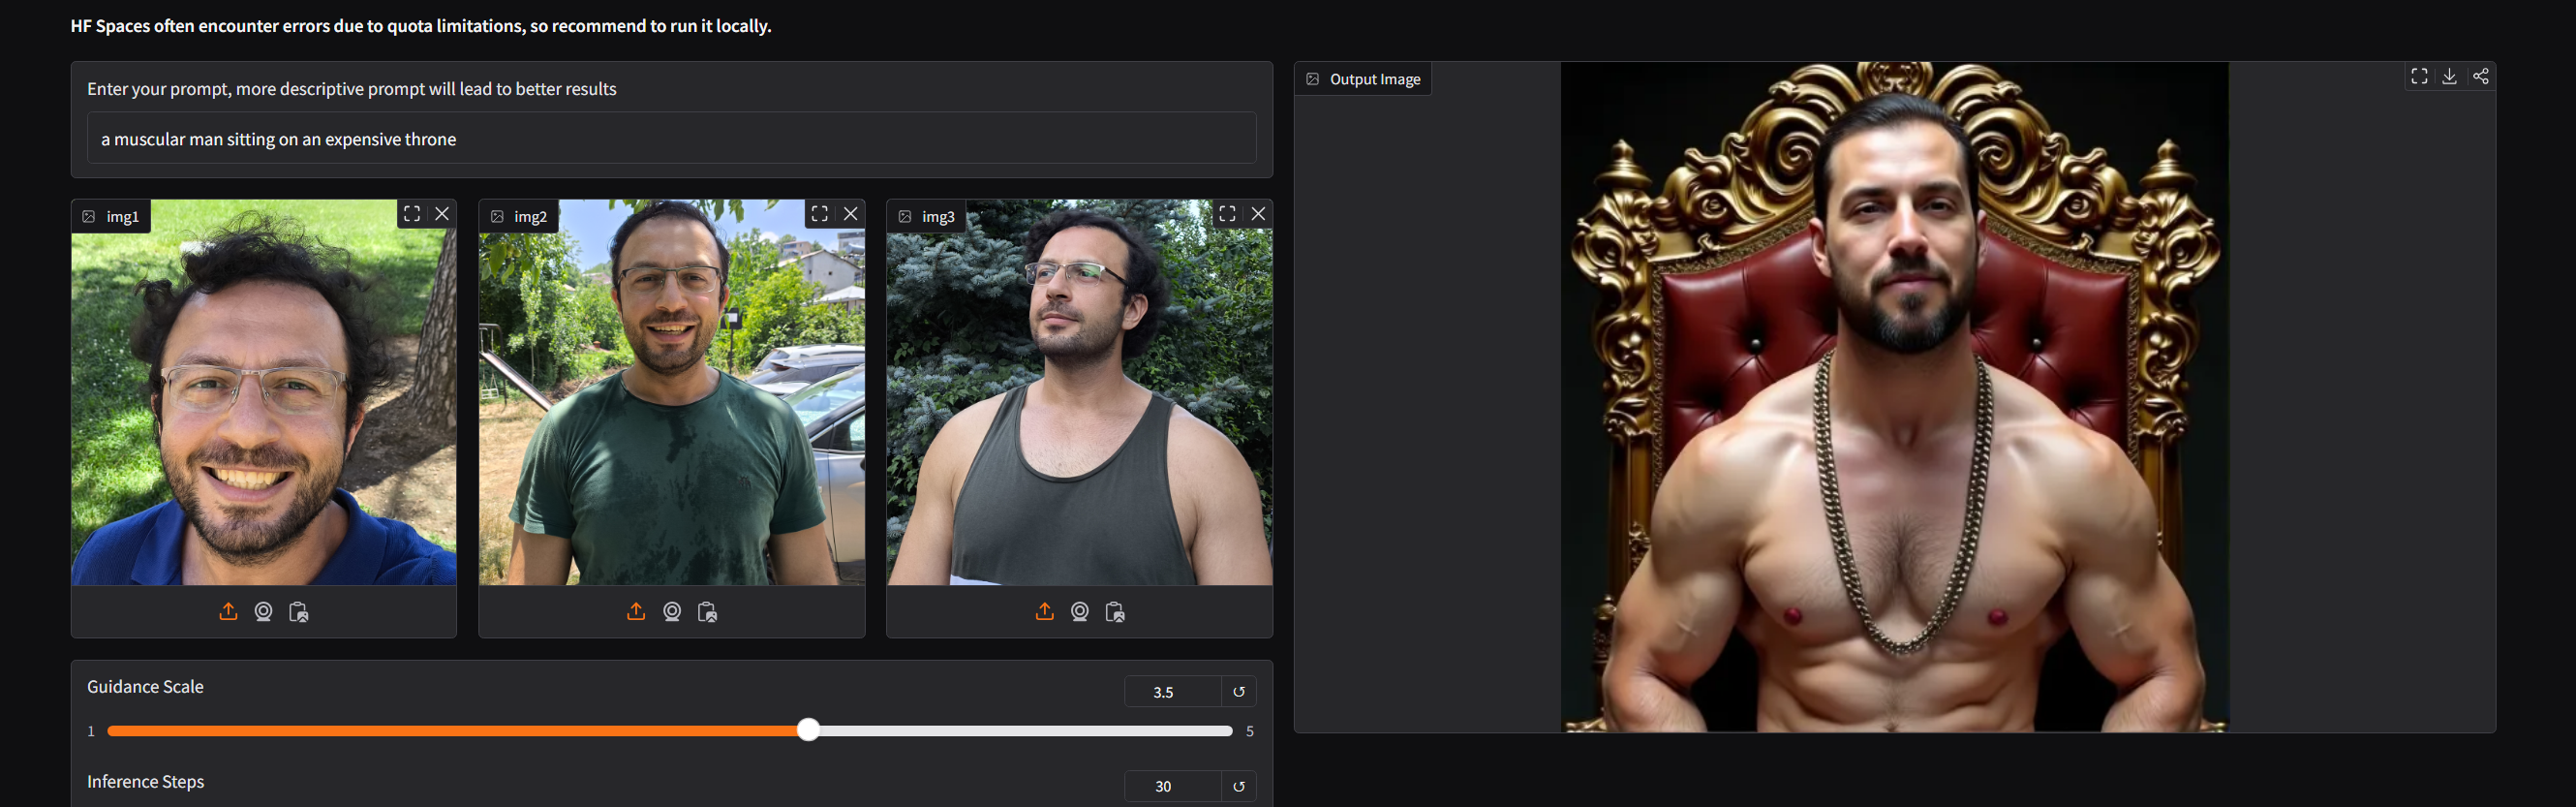Click the Inference Steps number field
Image resolution: width=2576 pixels, height=807 pixels.
pos(1172,787)
